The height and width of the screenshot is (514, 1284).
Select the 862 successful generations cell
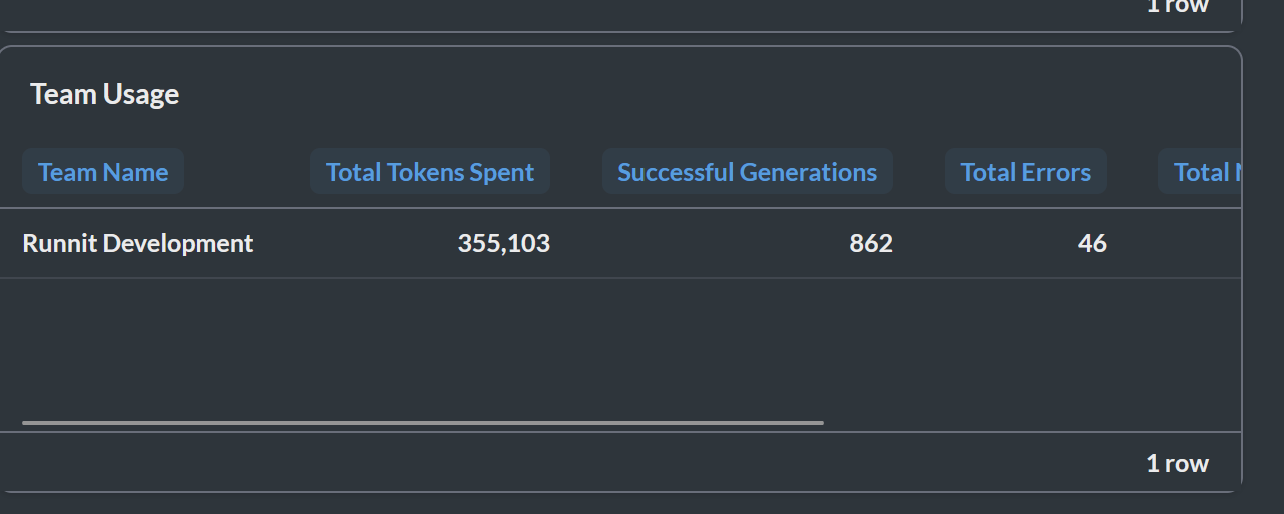[871, 243]
